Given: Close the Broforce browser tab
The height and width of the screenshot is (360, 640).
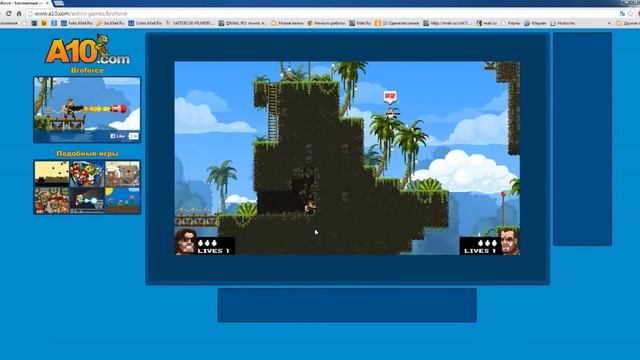Looking at the screenshot, I should click(47, 3).
